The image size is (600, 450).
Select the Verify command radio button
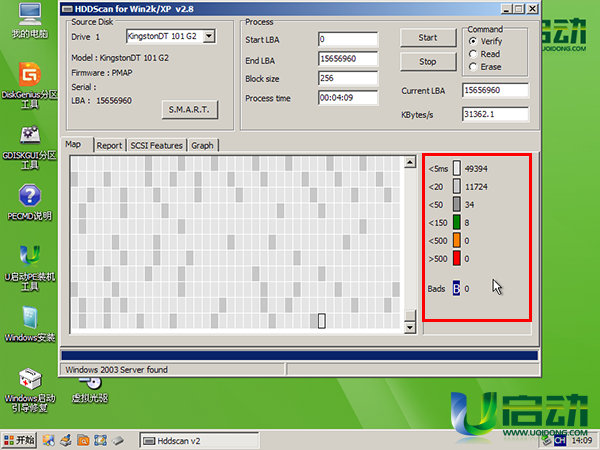click(473, 41)
